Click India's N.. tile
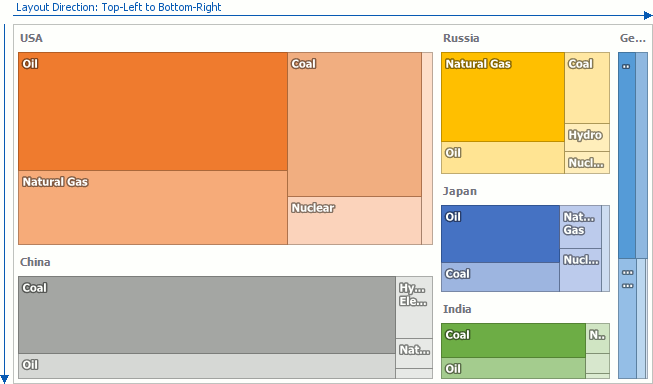This screenshot has width=653, height=384. 598,339
